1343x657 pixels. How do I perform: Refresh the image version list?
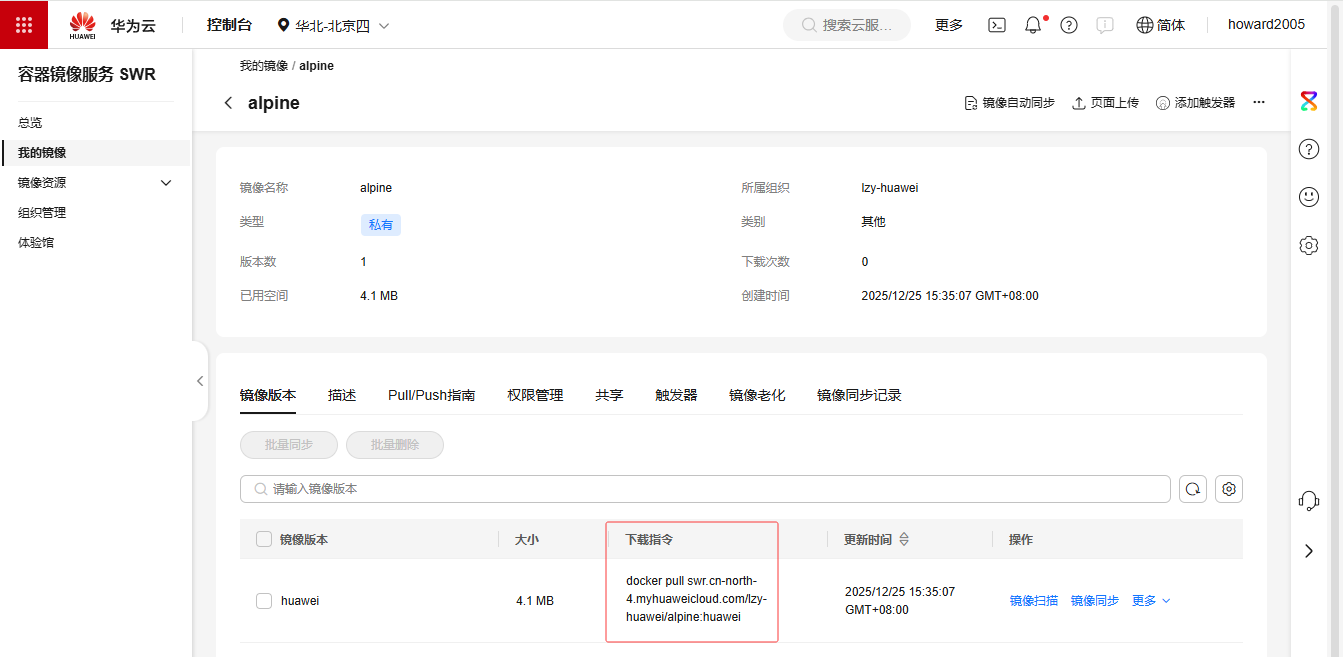pyautogui.click(x=1193, y=489)
